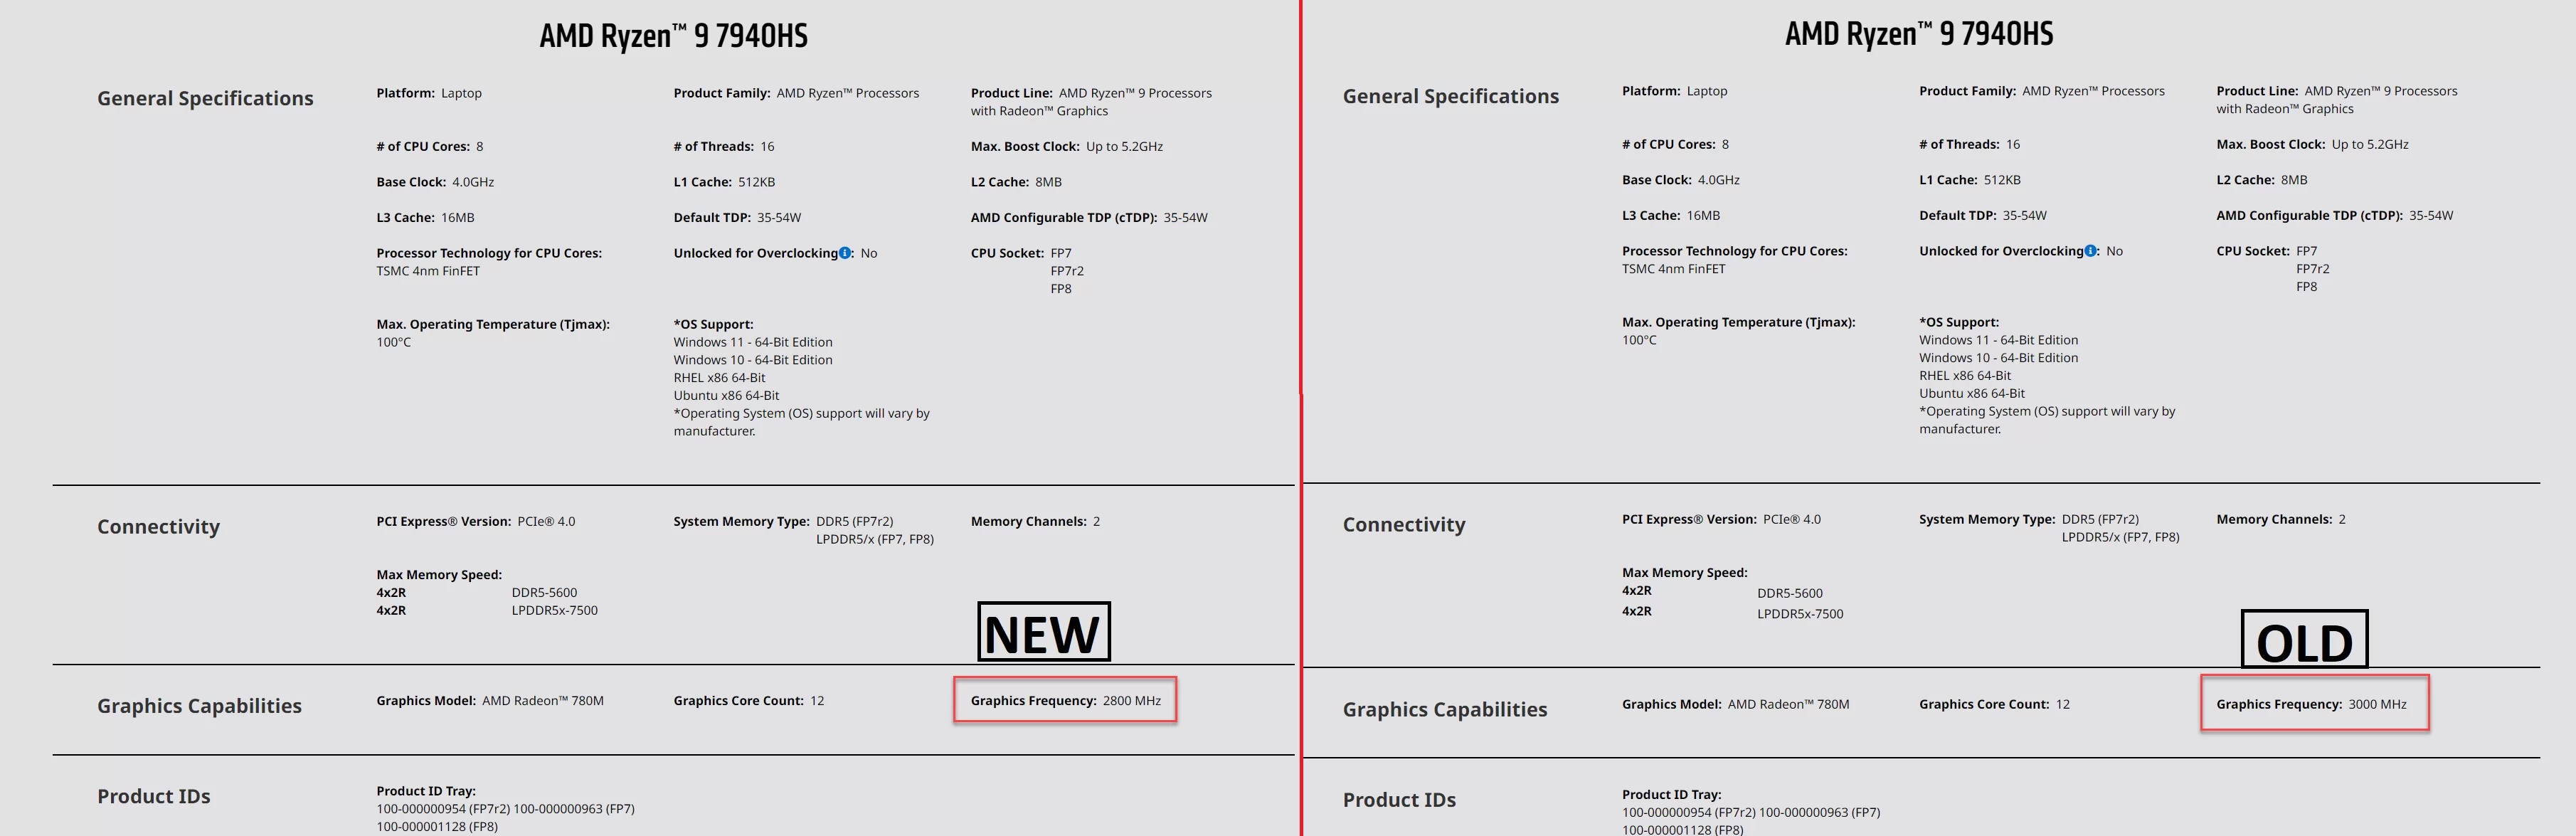Click 'General Specifications' heading on left page
Screen dimensions: 2576x836
point(205,98)
